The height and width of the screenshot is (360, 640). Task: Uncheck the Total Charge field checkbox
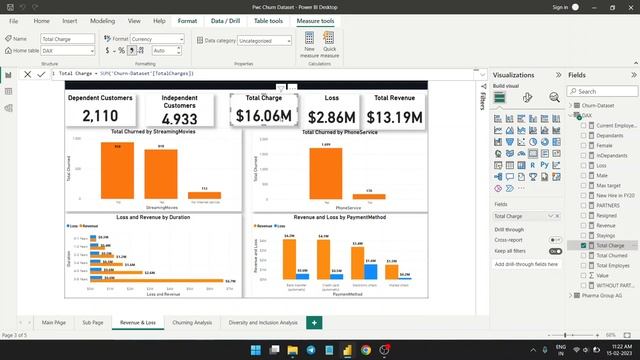pyautogui.click(x=583, y=245)
